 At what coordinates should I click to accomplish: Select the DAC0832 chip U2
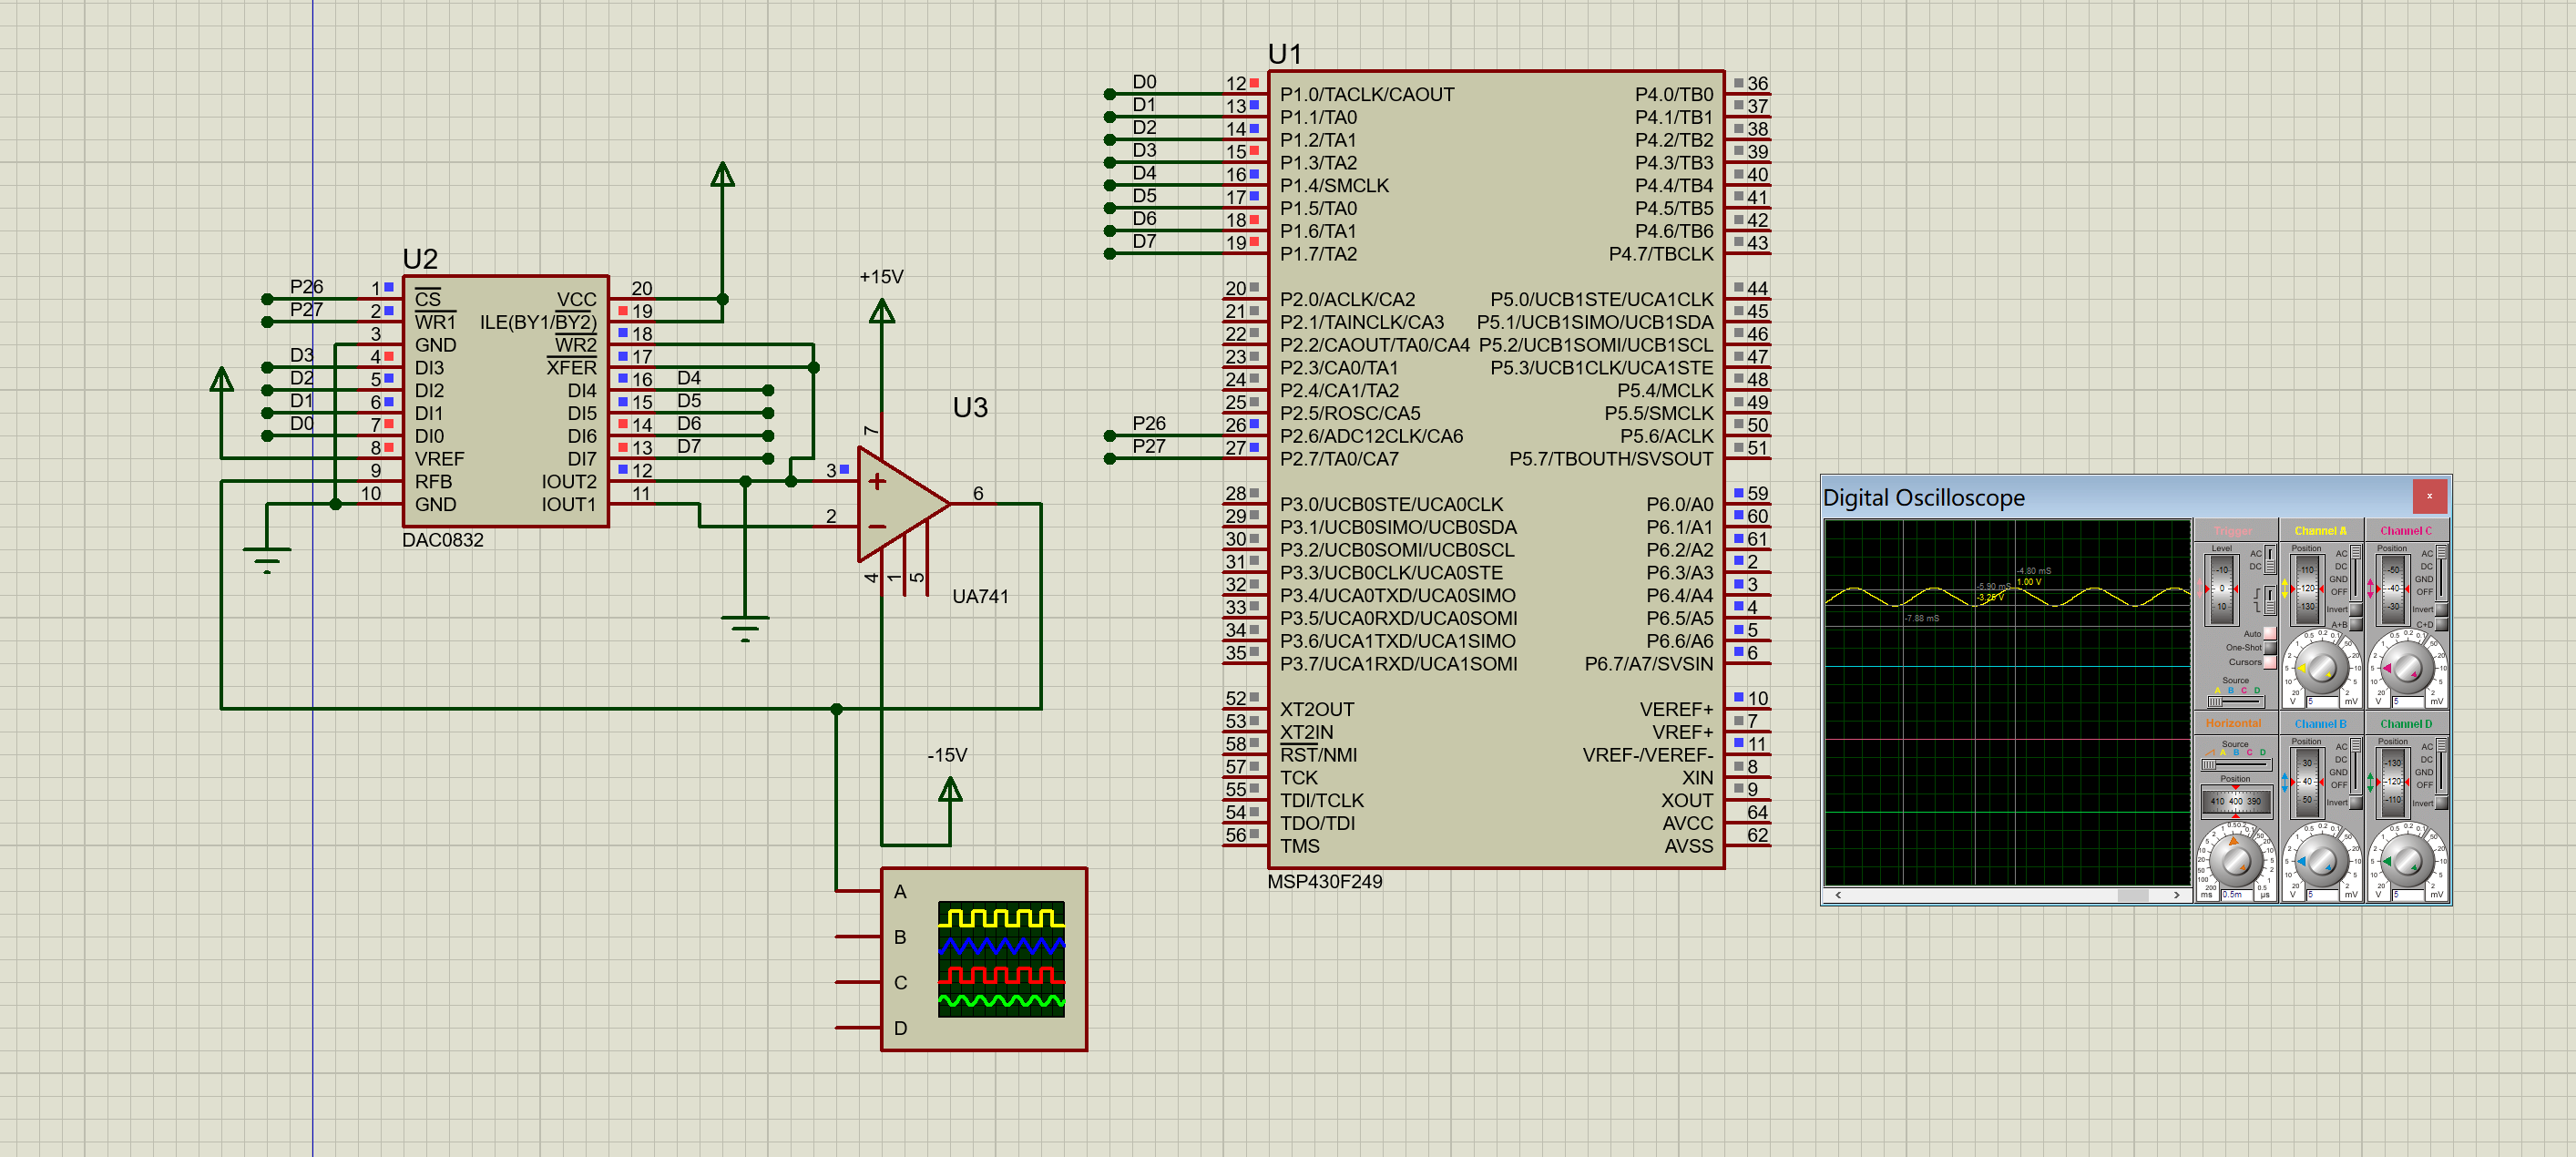pos(505,420)
